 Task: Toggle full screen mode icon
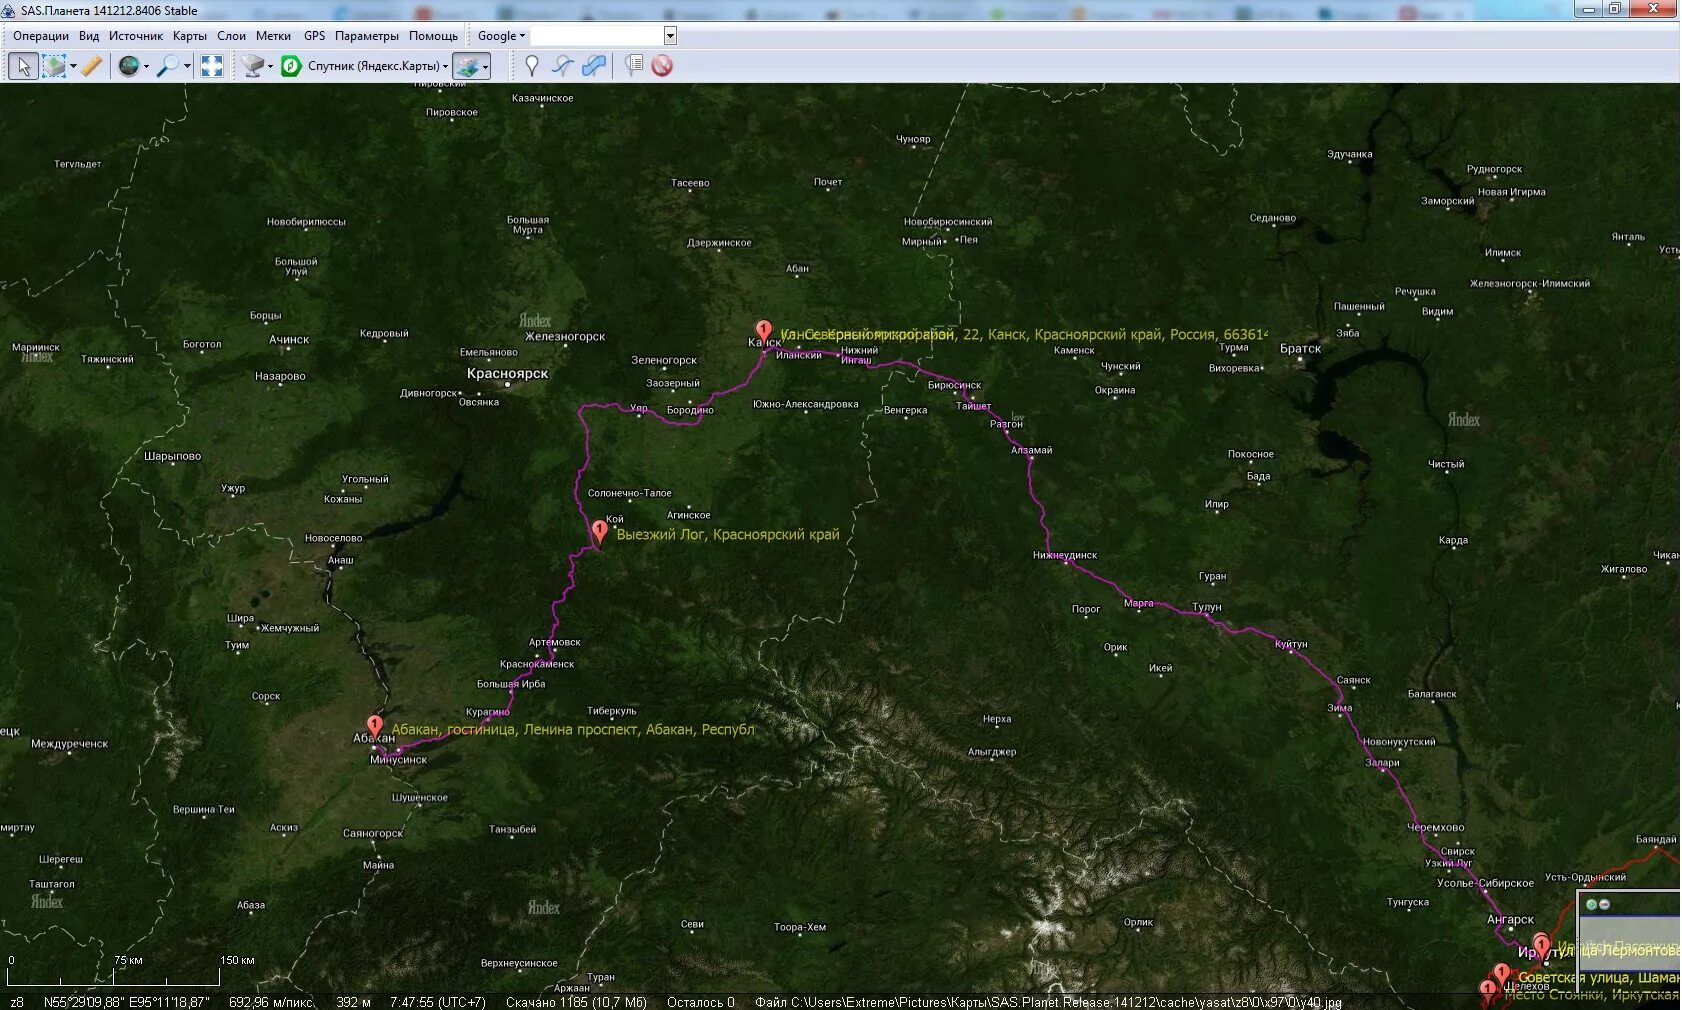click(x=212, y=66)
